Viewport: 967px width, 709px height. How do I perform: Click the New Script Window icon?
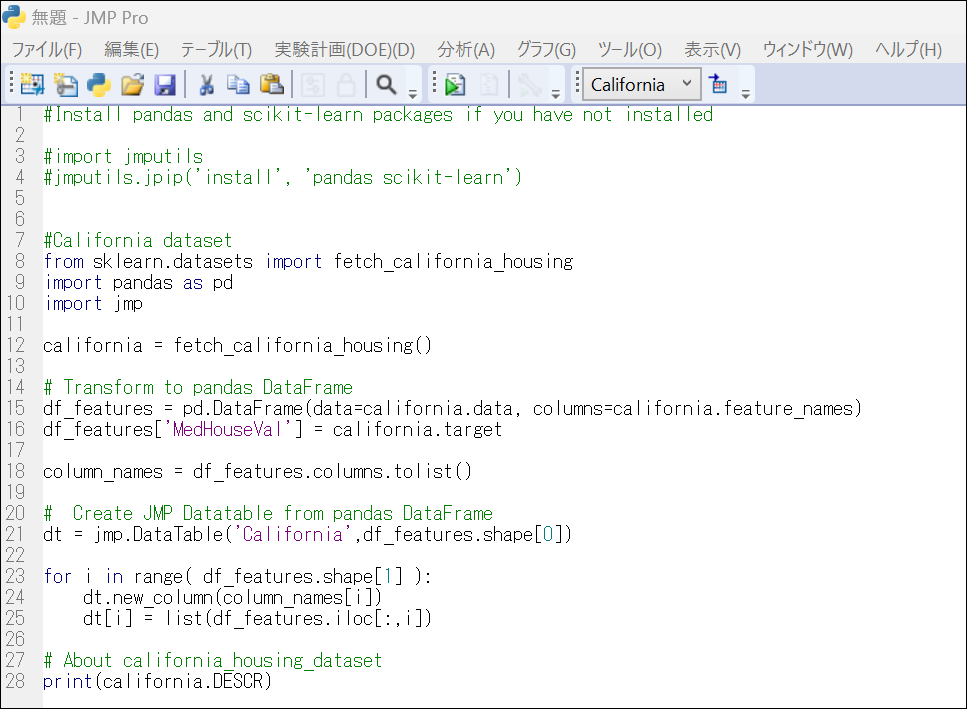65,85
